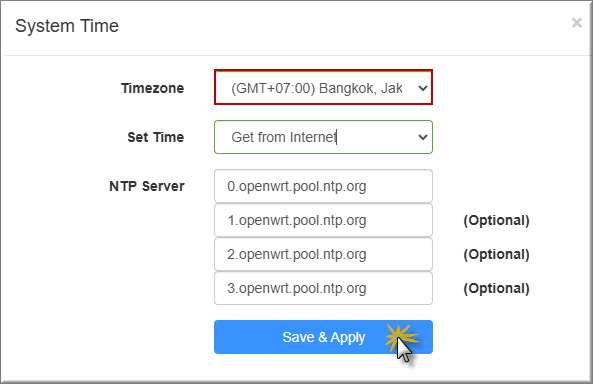The width and height of the screenshot is (593, 384).
Task: Click the (Optional) note beside 2.openwrt server
Action: pyautogui.click(x=496, y=254)
